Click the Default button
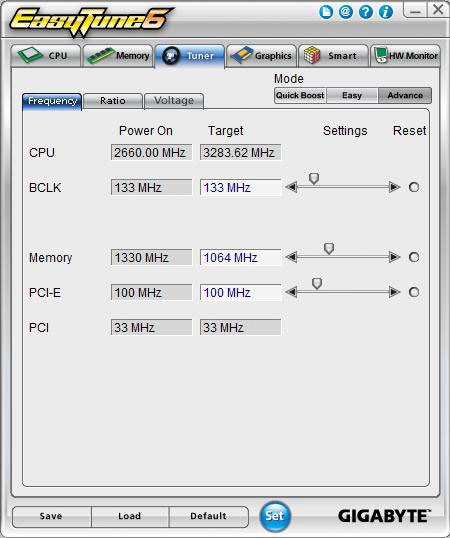The width and height of the screenshot is (450, 538). [x=209, y=516]
